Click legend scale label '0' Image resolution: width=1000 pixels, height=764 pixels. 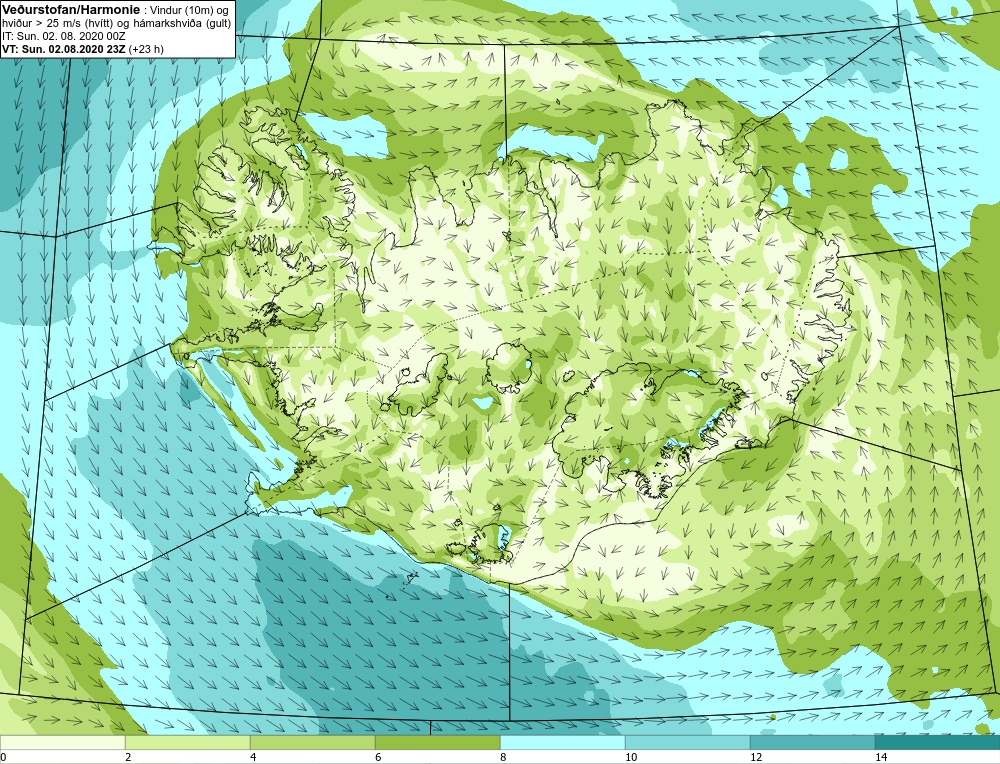[x=3, y=757]
